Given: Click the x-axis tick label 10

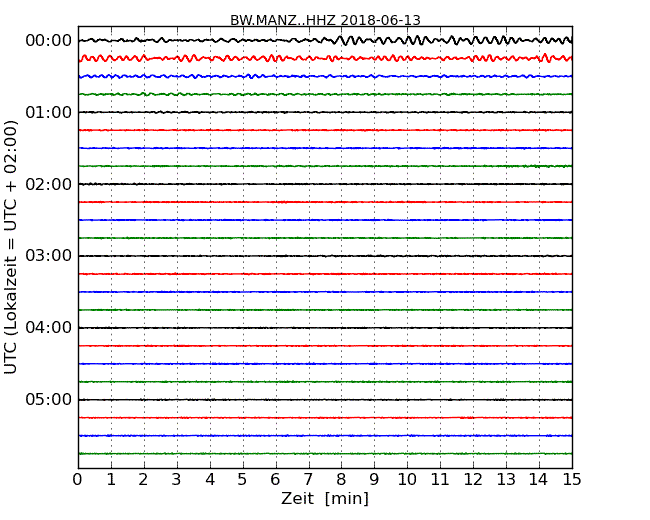Looking at the screenshot, I should tap(407, 480).
